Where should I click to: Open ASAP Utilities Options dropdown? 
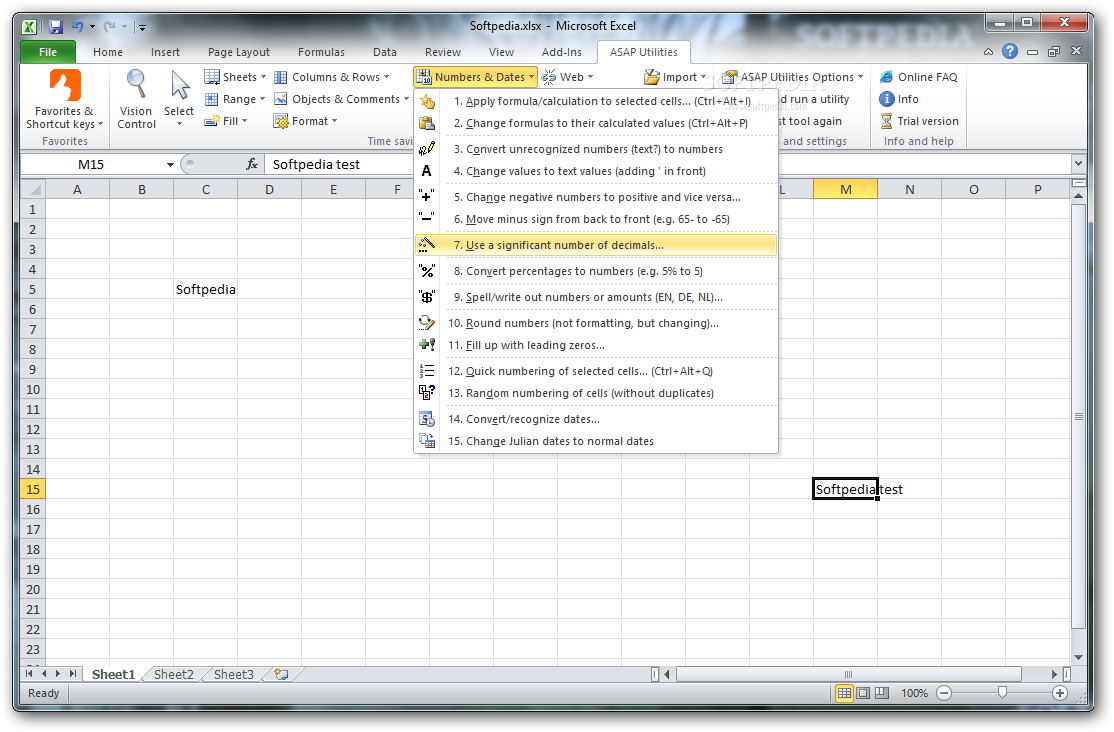point(793,77)
